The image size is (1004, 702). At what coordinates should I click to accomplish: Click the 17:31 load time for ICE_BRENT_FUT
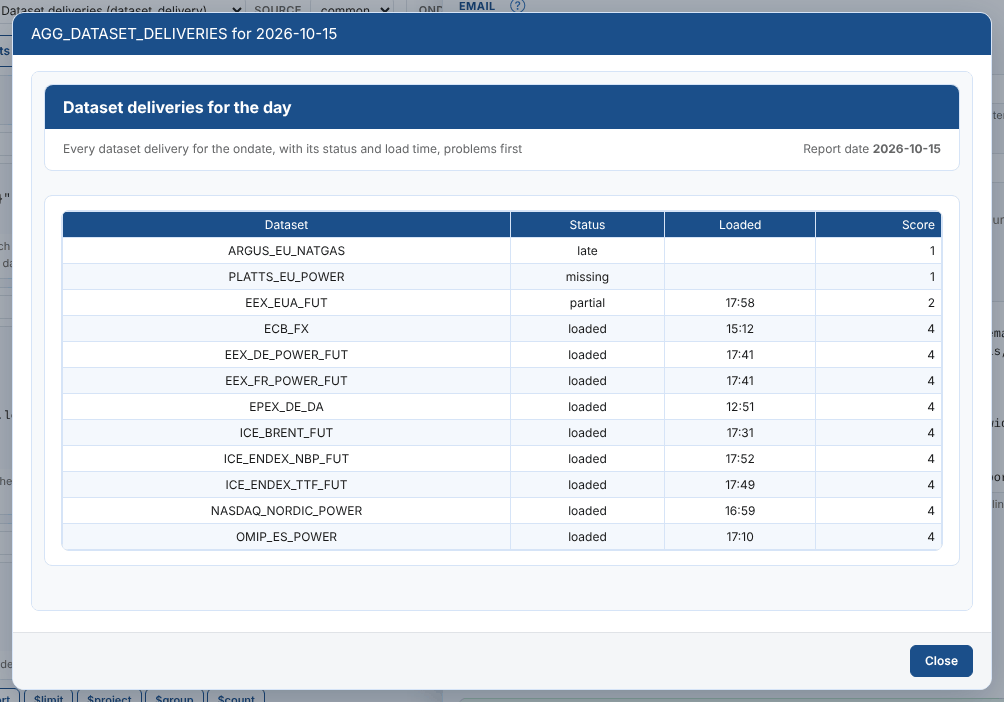pos(740,433)
